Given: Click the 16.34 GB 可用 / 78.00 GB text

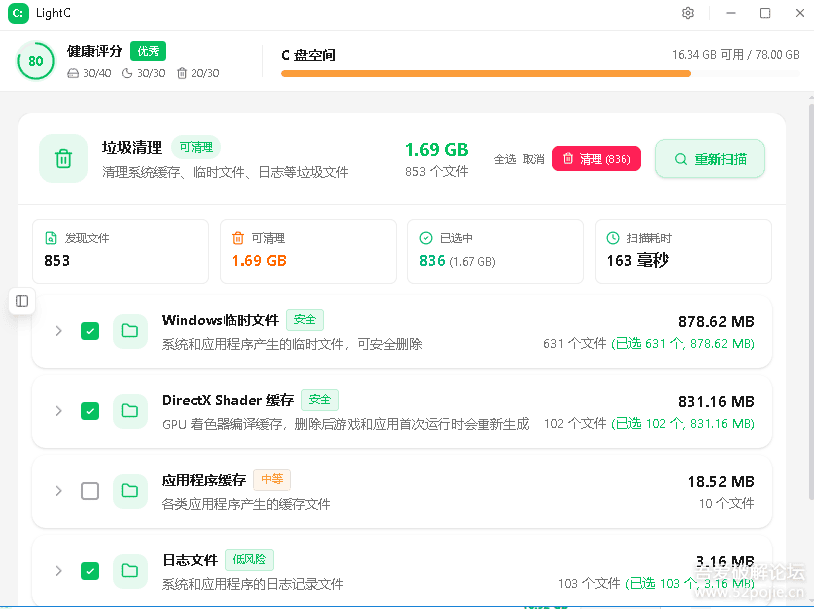Looking at the screenshot, I should pos(736,55).
